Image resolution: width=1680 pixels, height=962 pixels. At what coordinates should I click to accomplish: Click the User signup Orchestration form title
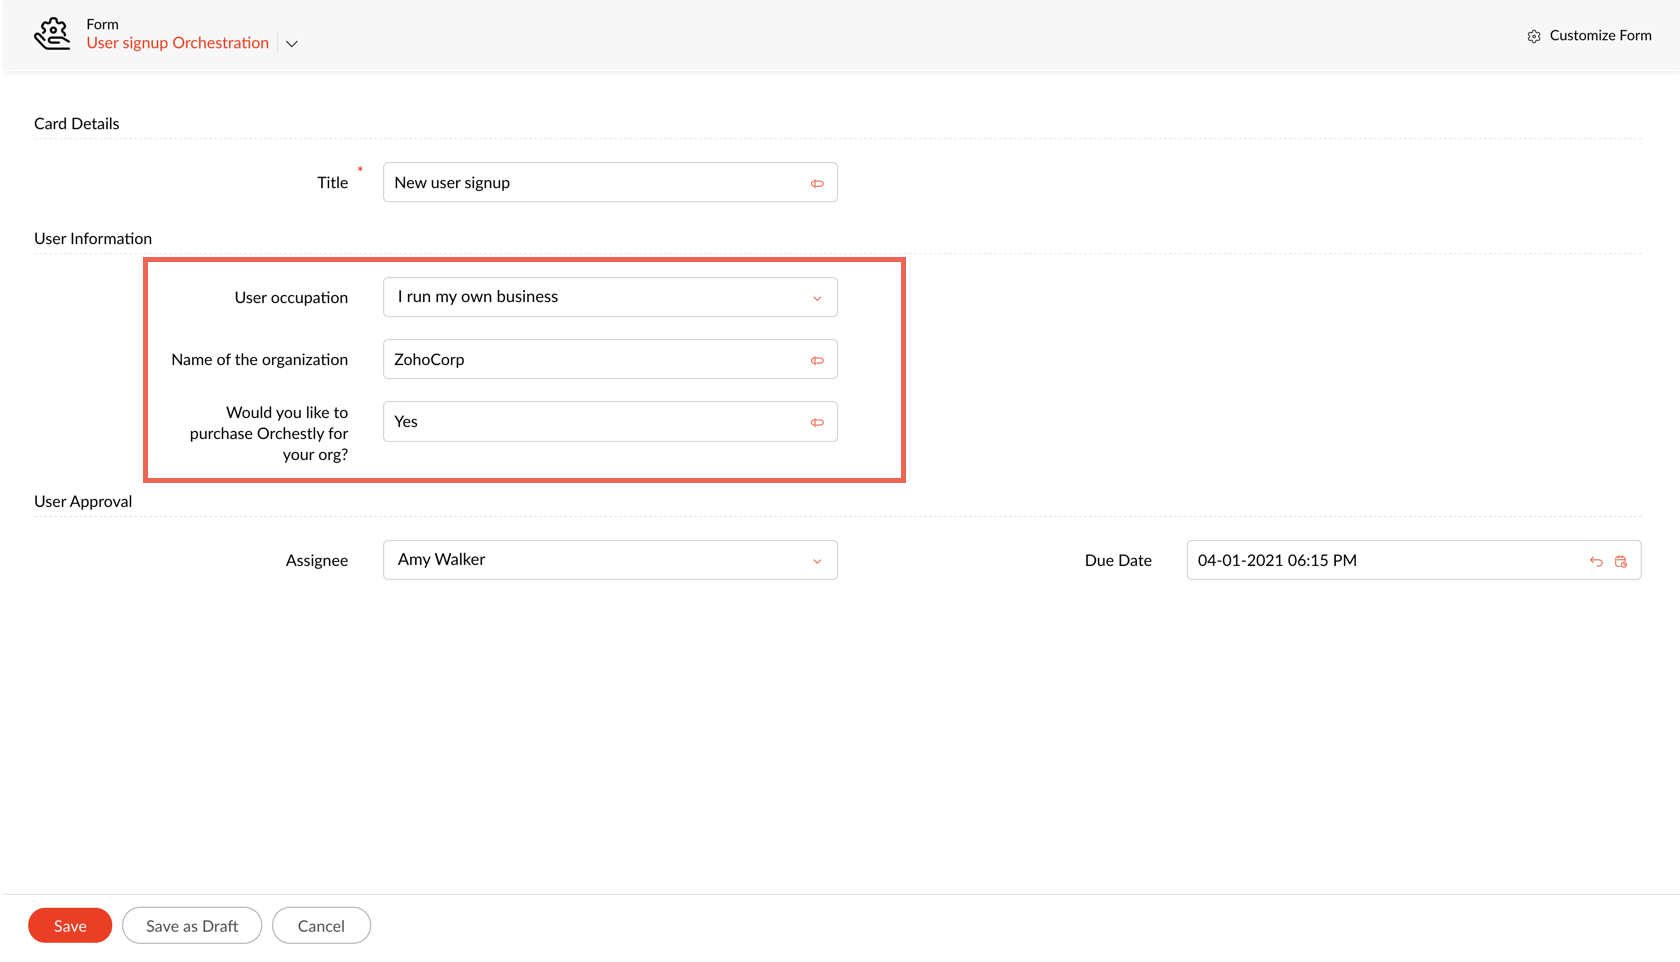(177, 43)
